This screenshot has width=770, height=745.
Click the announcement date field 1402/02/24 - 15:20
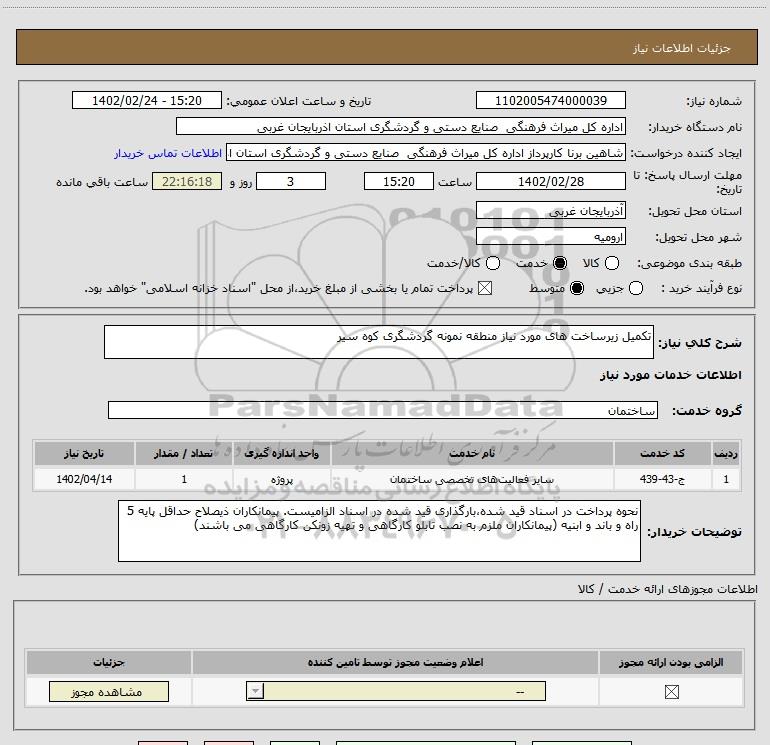(x=146, y=100)
